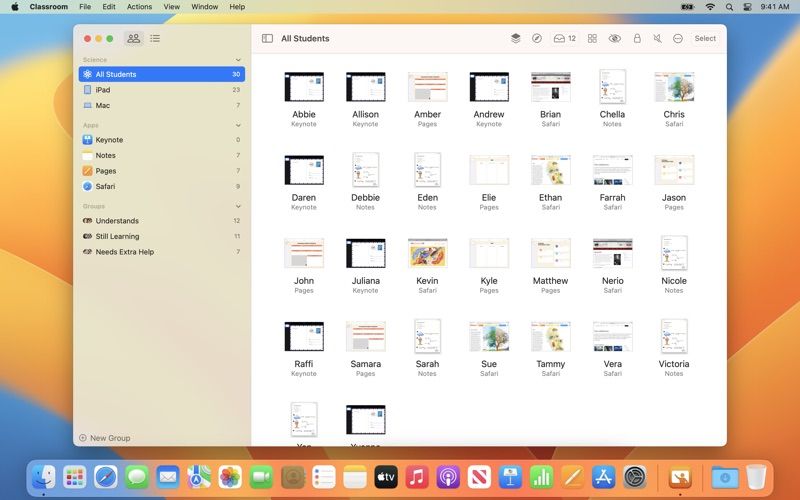The width and height of the screenshot is (800, 500).
Task: Select Elie's Pages screen thumbnail
Action: (489, 170)
